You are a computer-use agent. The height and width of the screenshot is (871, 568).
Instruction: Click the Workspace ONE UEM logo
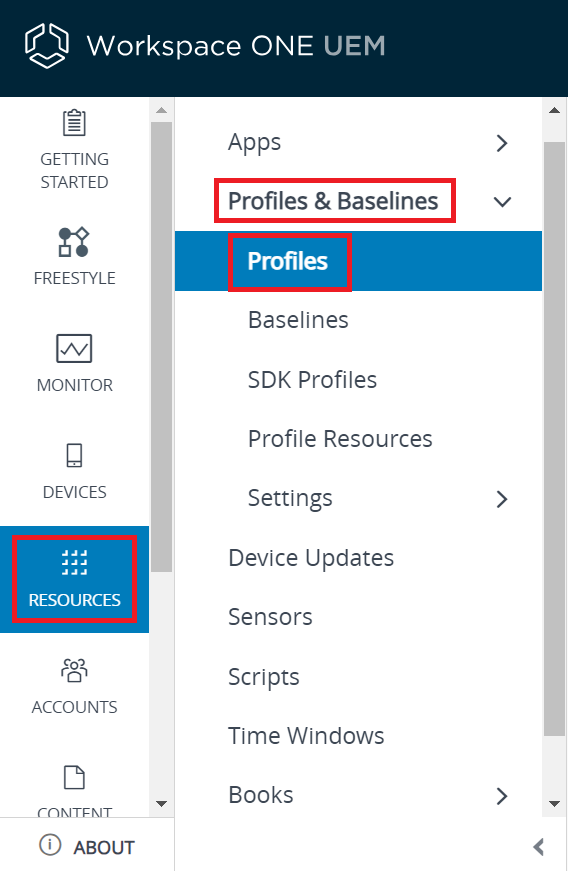click(x=47, y=46)
